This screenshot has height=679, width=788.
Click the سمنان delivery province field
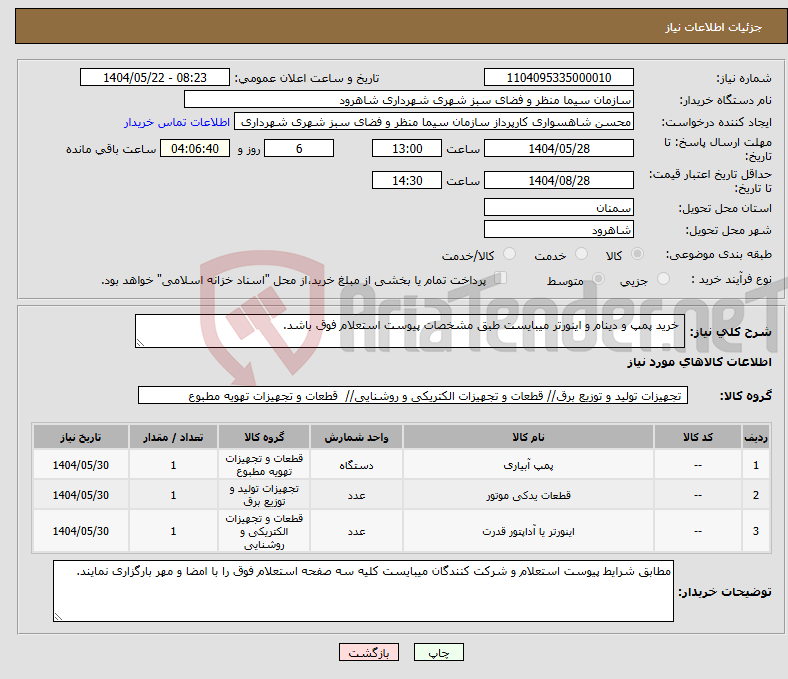coord(558,207)
